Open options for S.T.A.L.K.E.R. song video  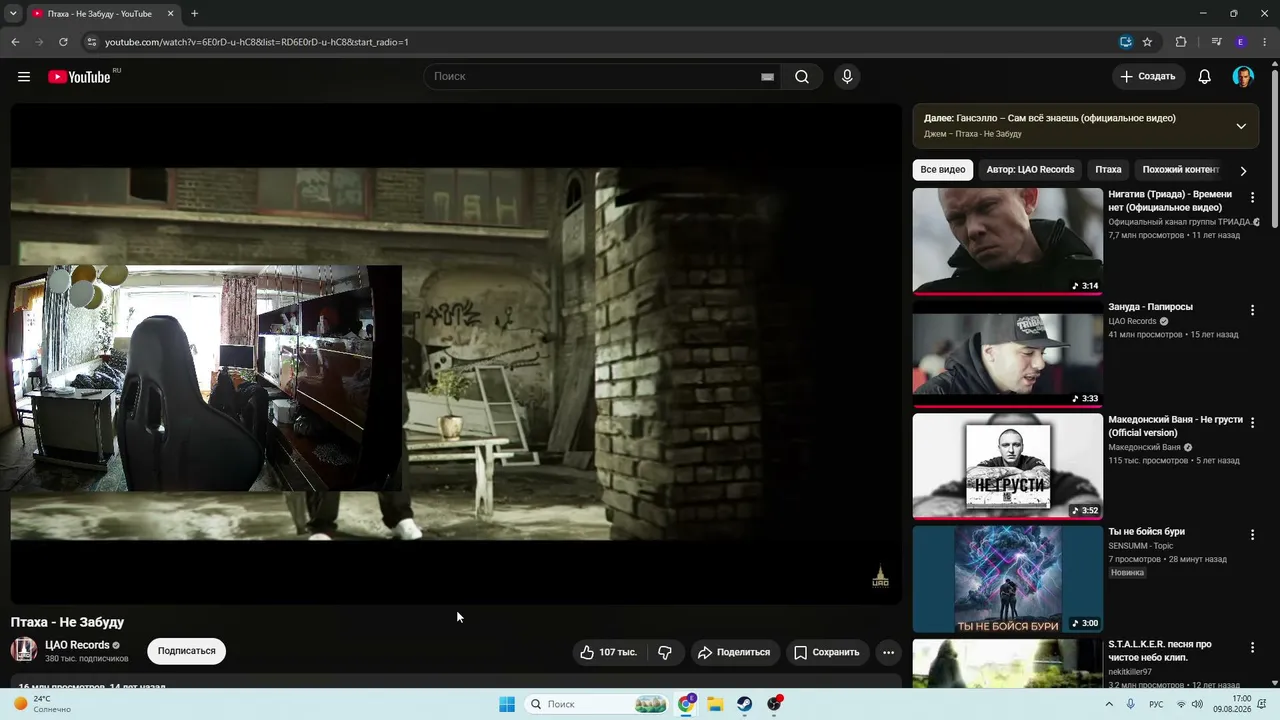[x=1252, y=648]
